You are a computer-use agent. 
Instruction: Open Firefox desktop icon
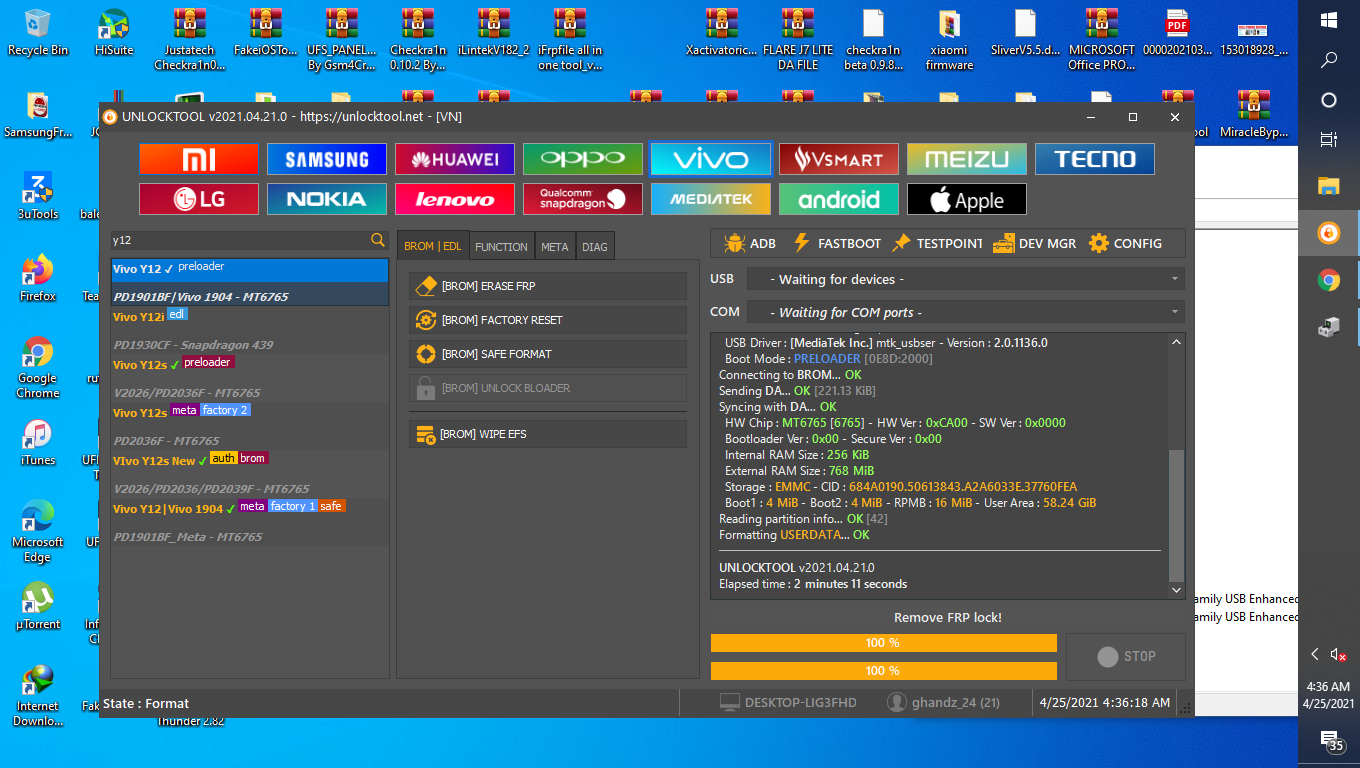[38, 278]
